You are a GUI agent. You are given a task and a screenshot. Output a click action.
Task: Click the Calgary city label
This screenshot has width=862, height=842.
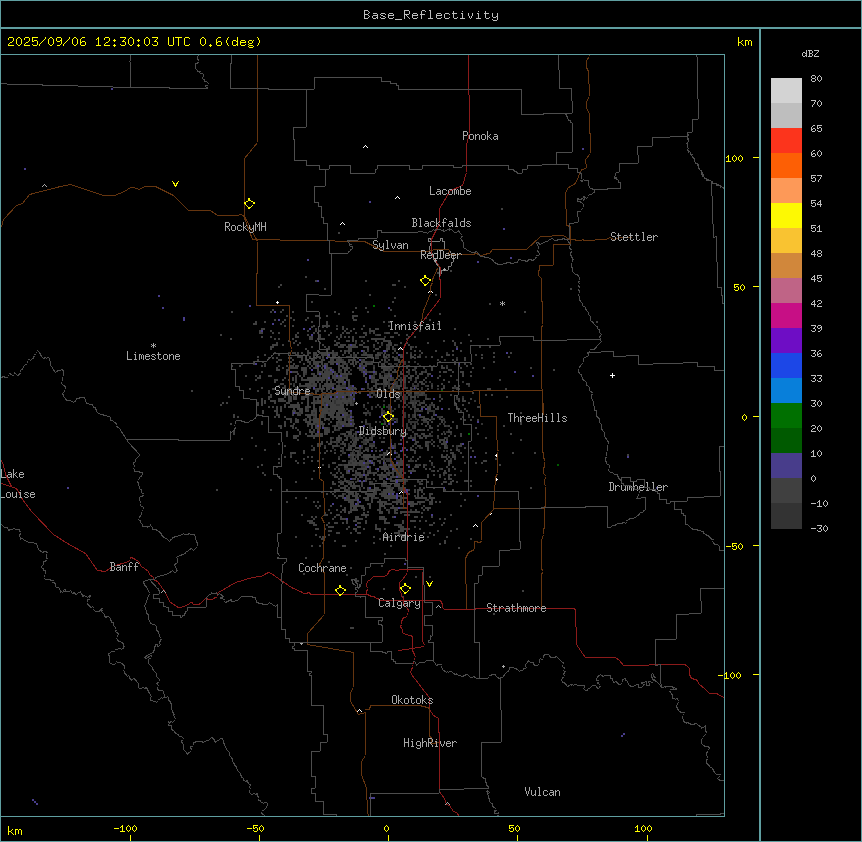[x=399, y=603]
